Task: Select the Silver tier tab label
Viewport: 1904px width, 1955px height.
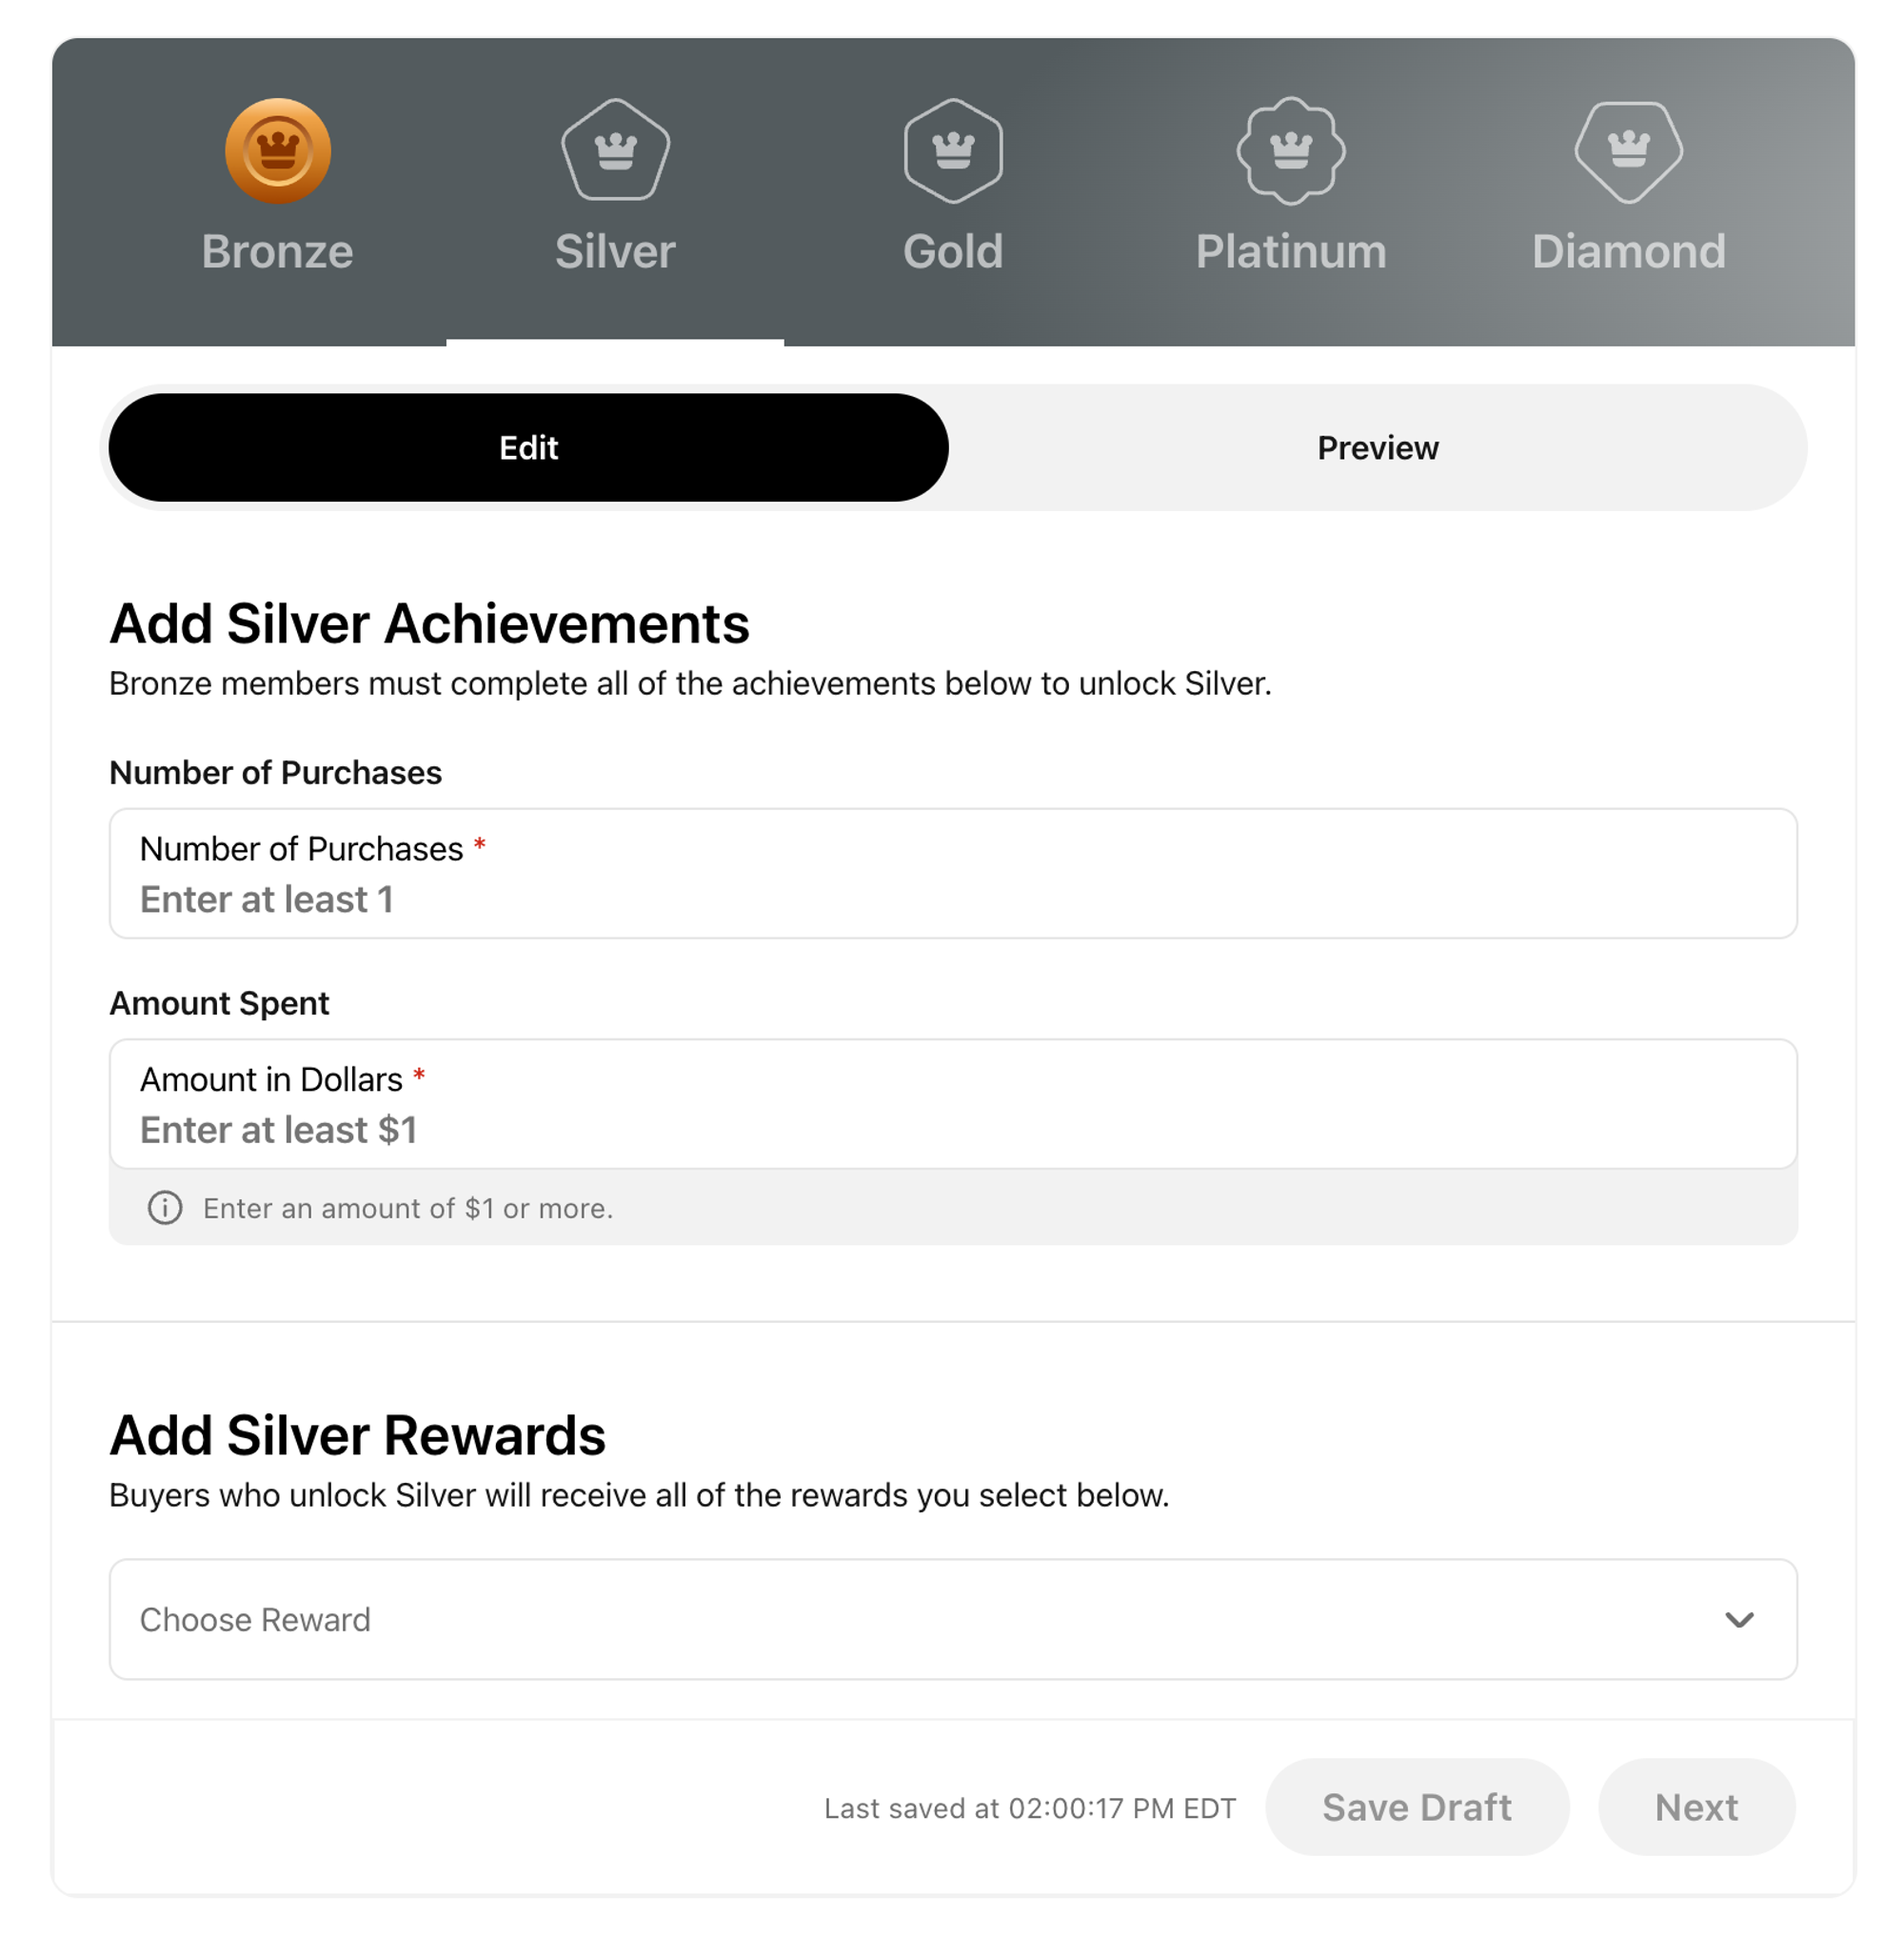Action: tap(615, 251)
